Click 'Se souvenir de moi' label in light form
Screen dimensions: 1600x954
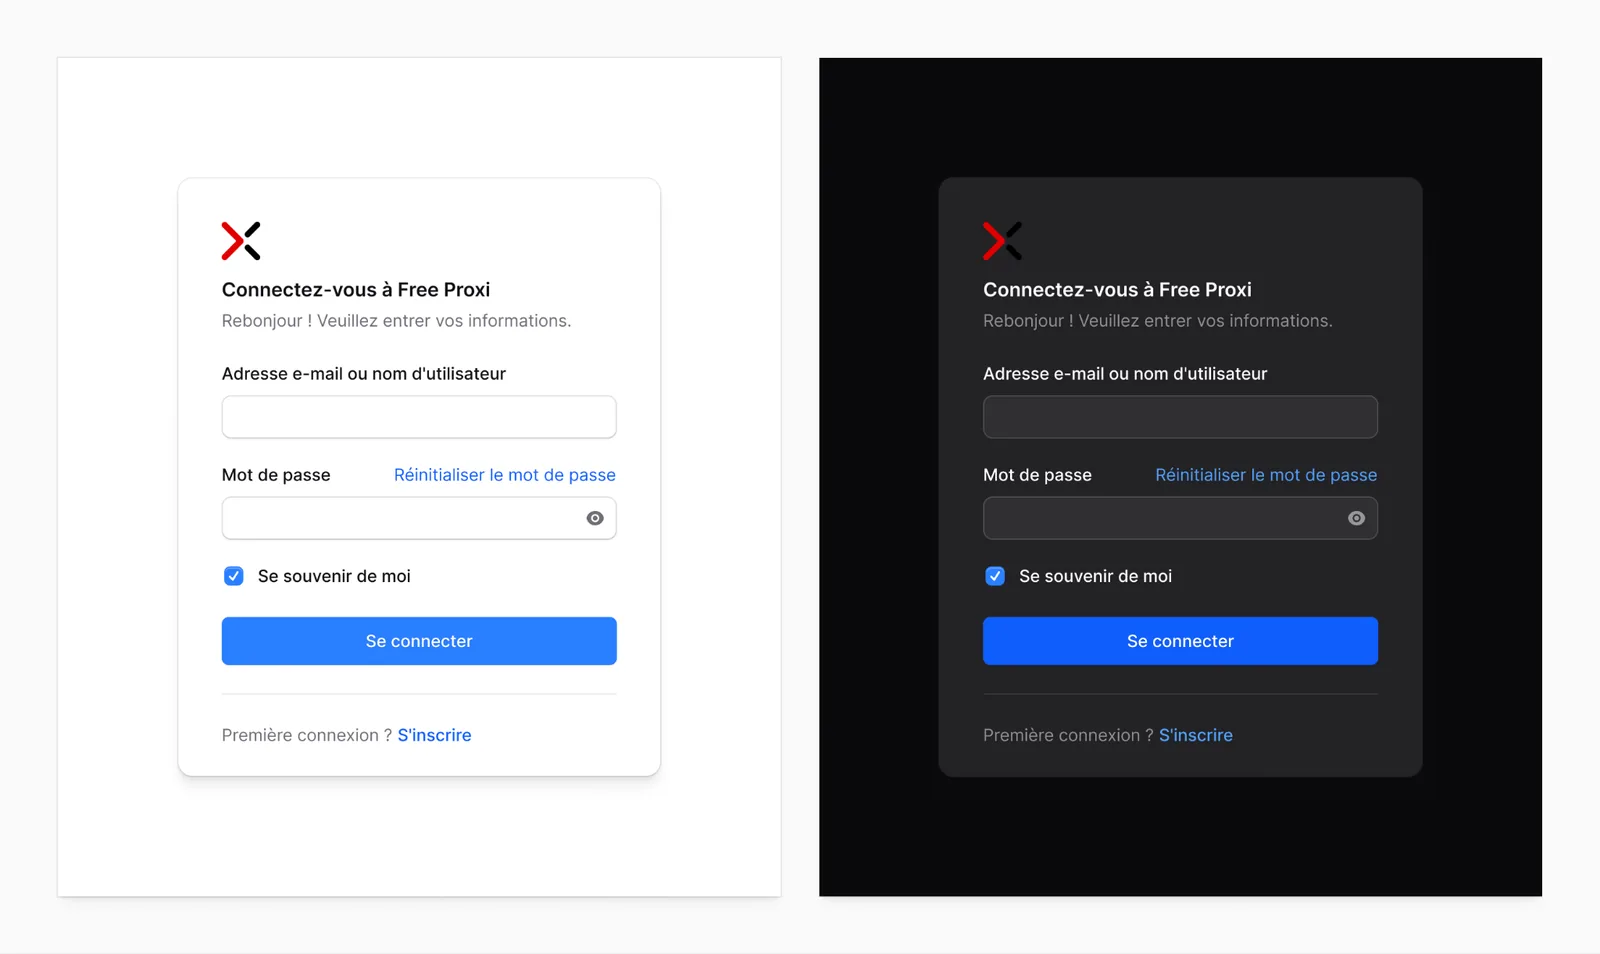pos(334,576)
